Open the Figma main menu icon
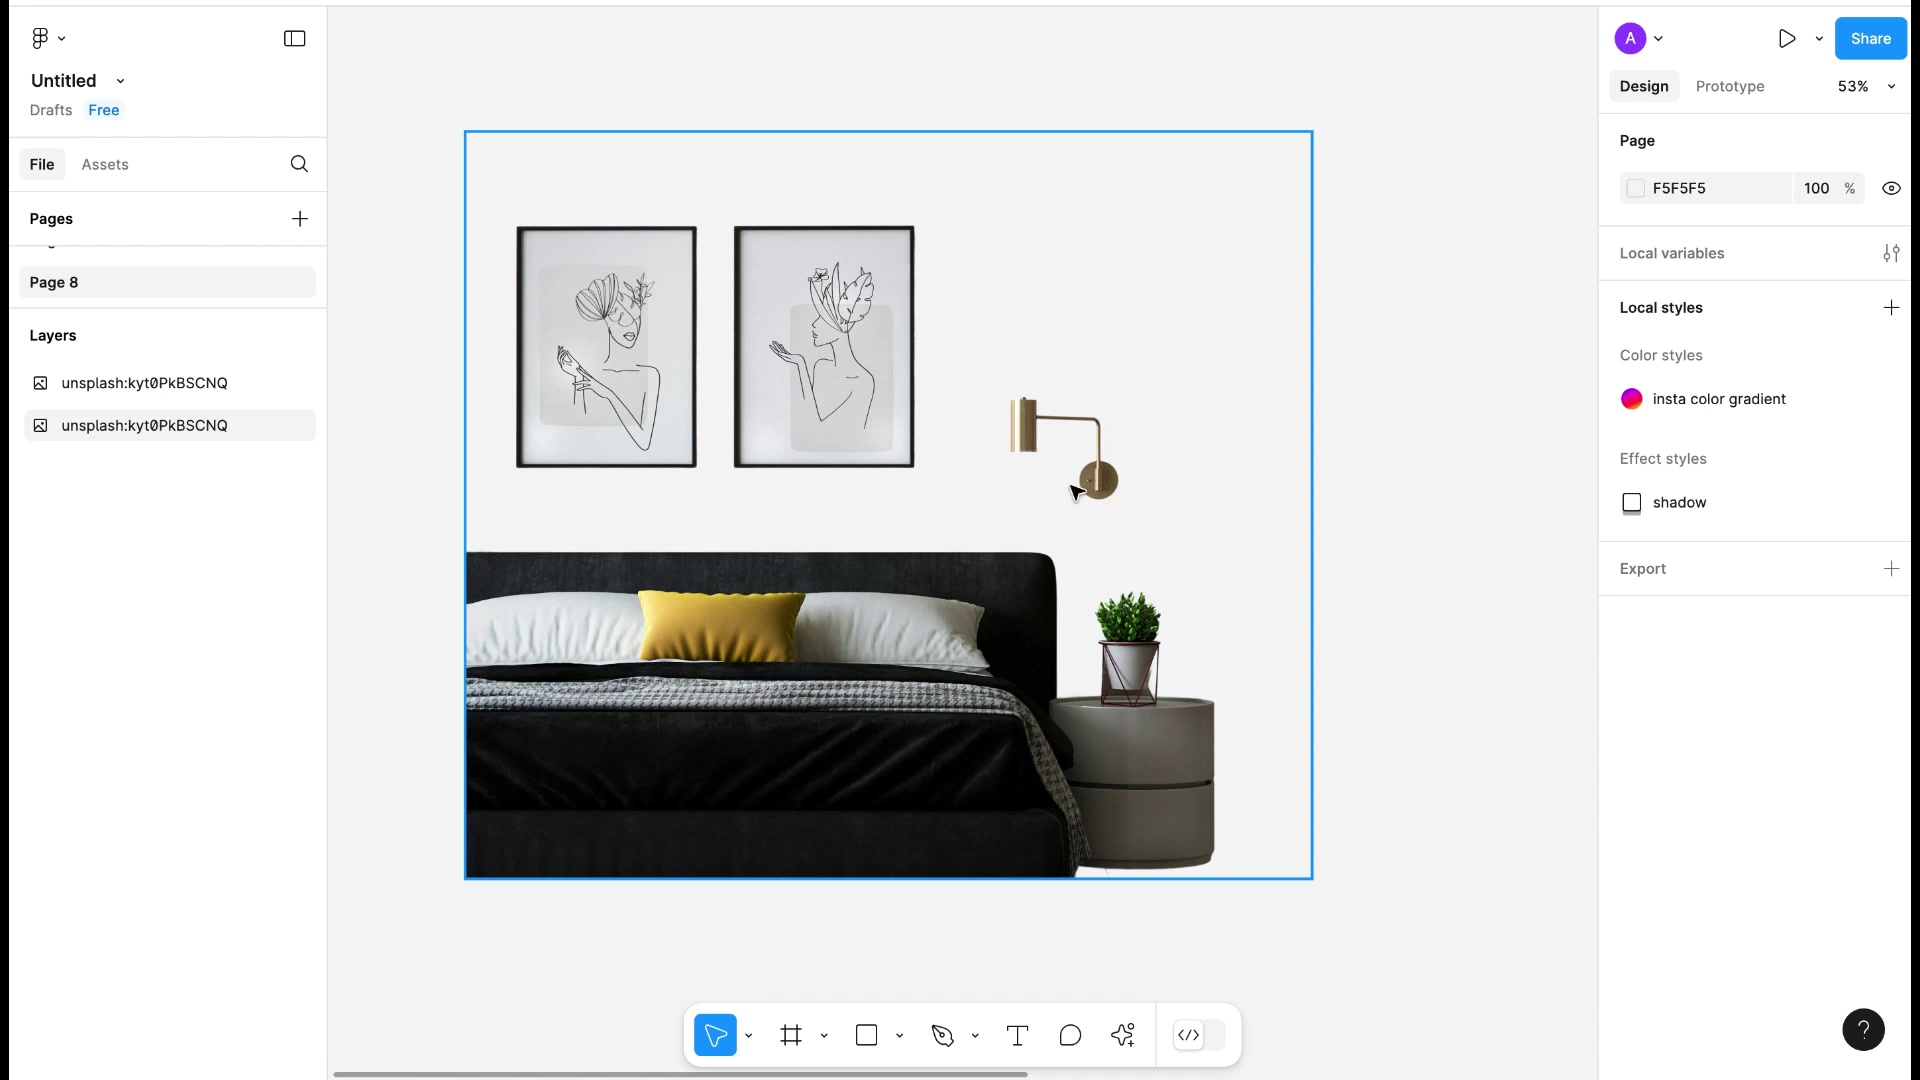1920x1080 pixels. click(x=40, y=38)
